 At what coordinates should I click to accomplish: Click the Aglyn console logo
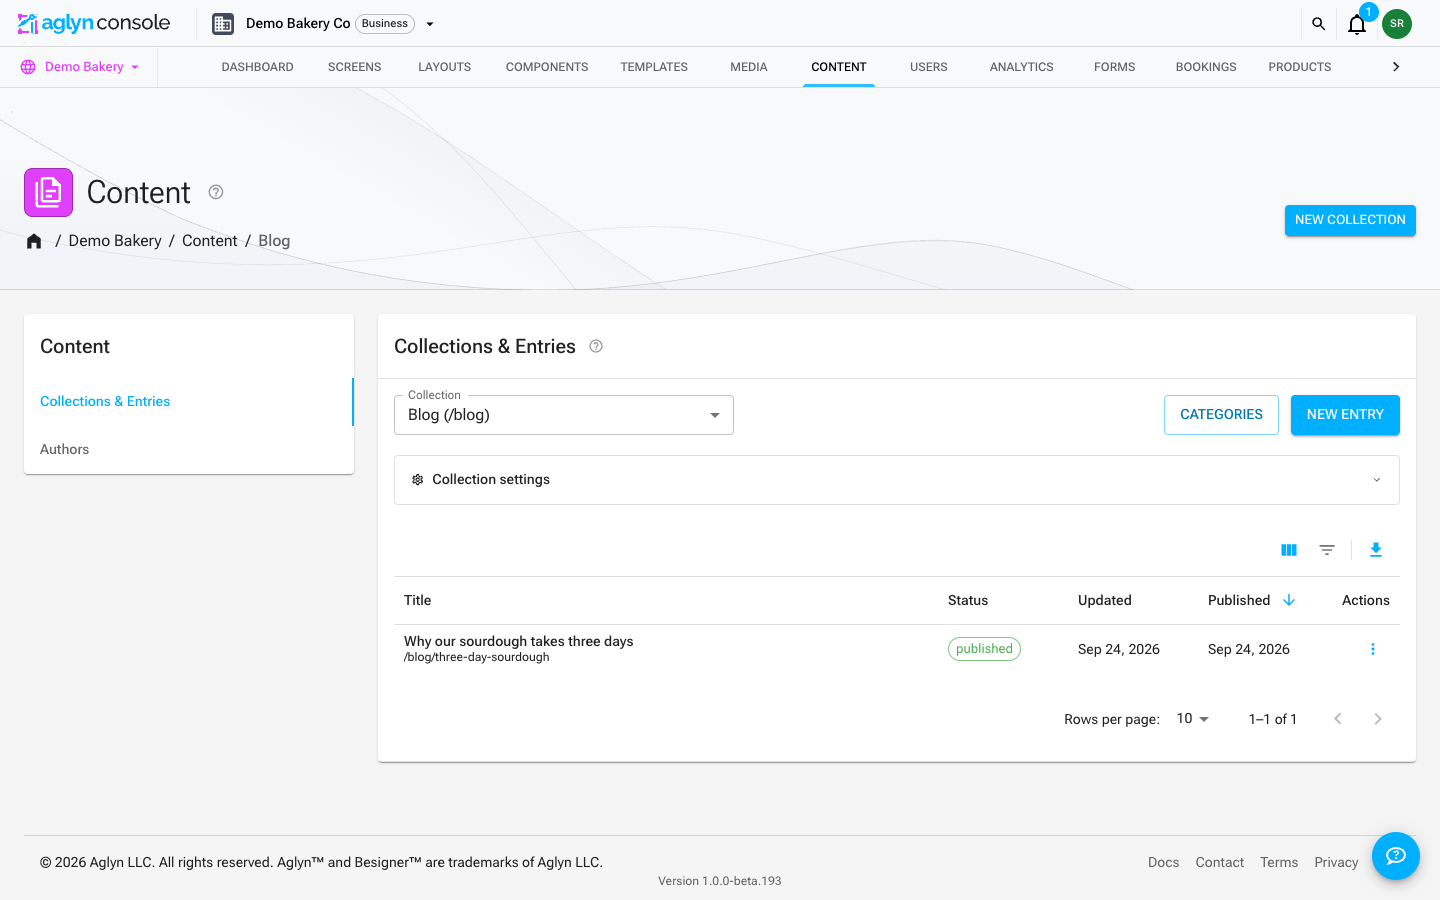(x=94, y=23)
